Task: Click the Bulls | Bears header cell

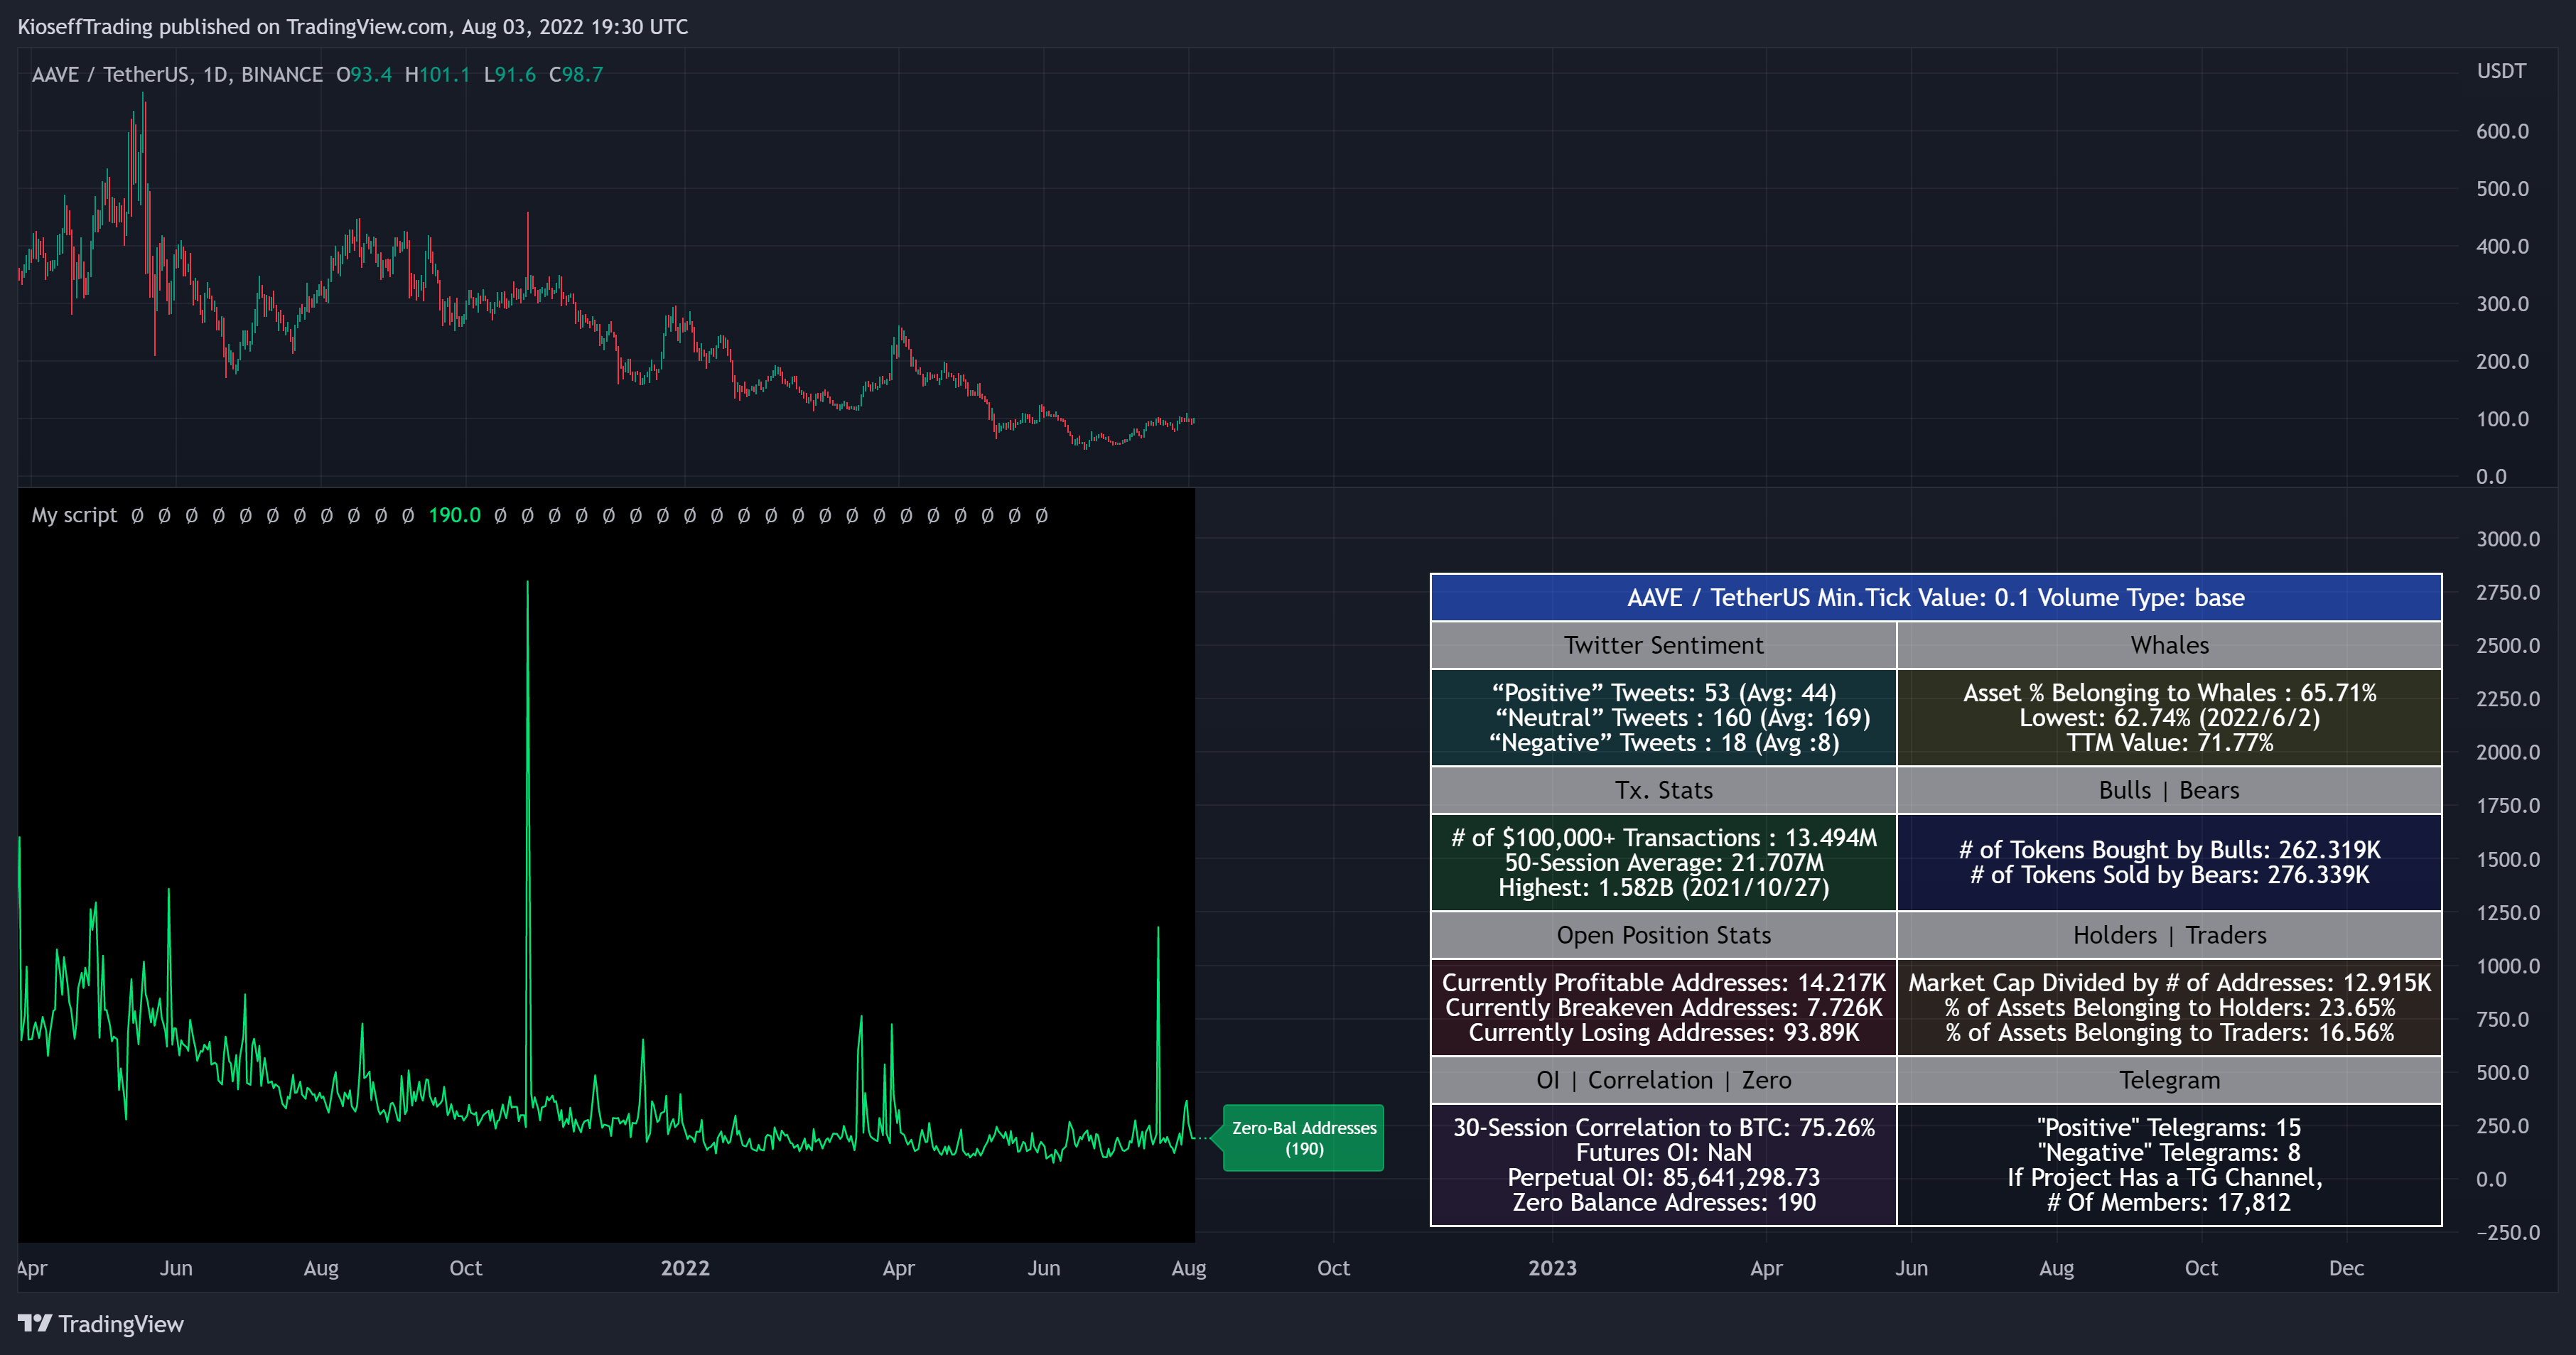Action: coord(2170,790)
